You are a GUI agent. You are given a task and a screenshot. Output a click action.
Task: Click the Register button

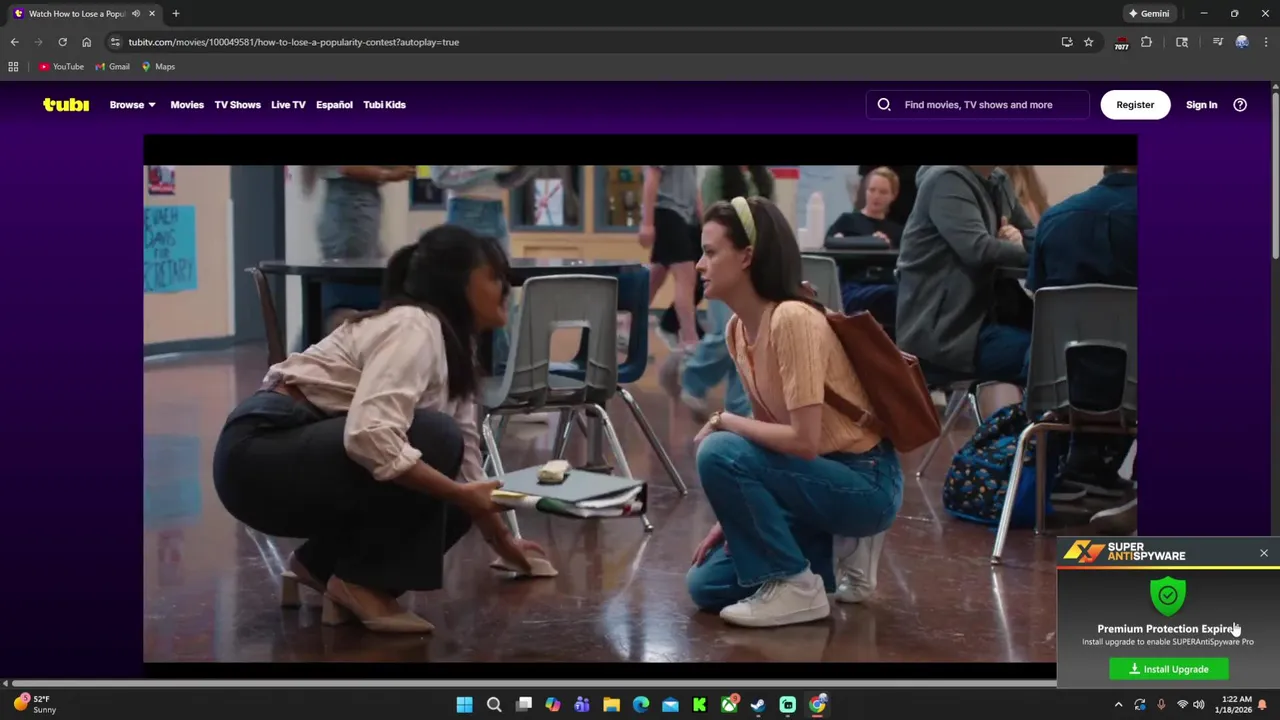click(1135, 104)
